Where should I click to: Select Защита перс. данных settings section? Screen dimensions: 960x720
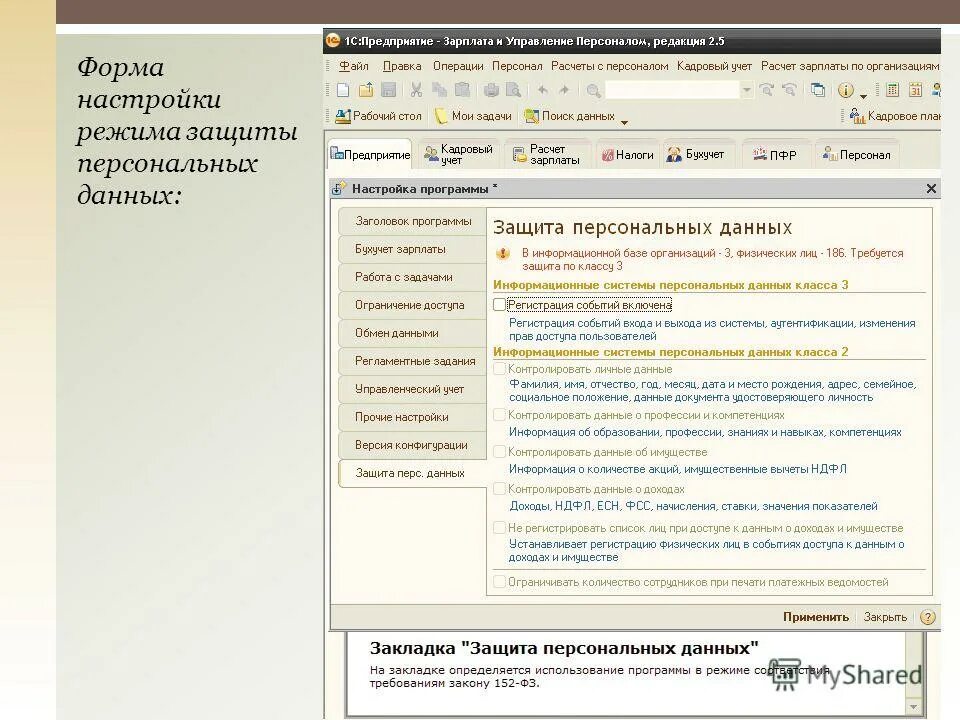pos(413,473)
